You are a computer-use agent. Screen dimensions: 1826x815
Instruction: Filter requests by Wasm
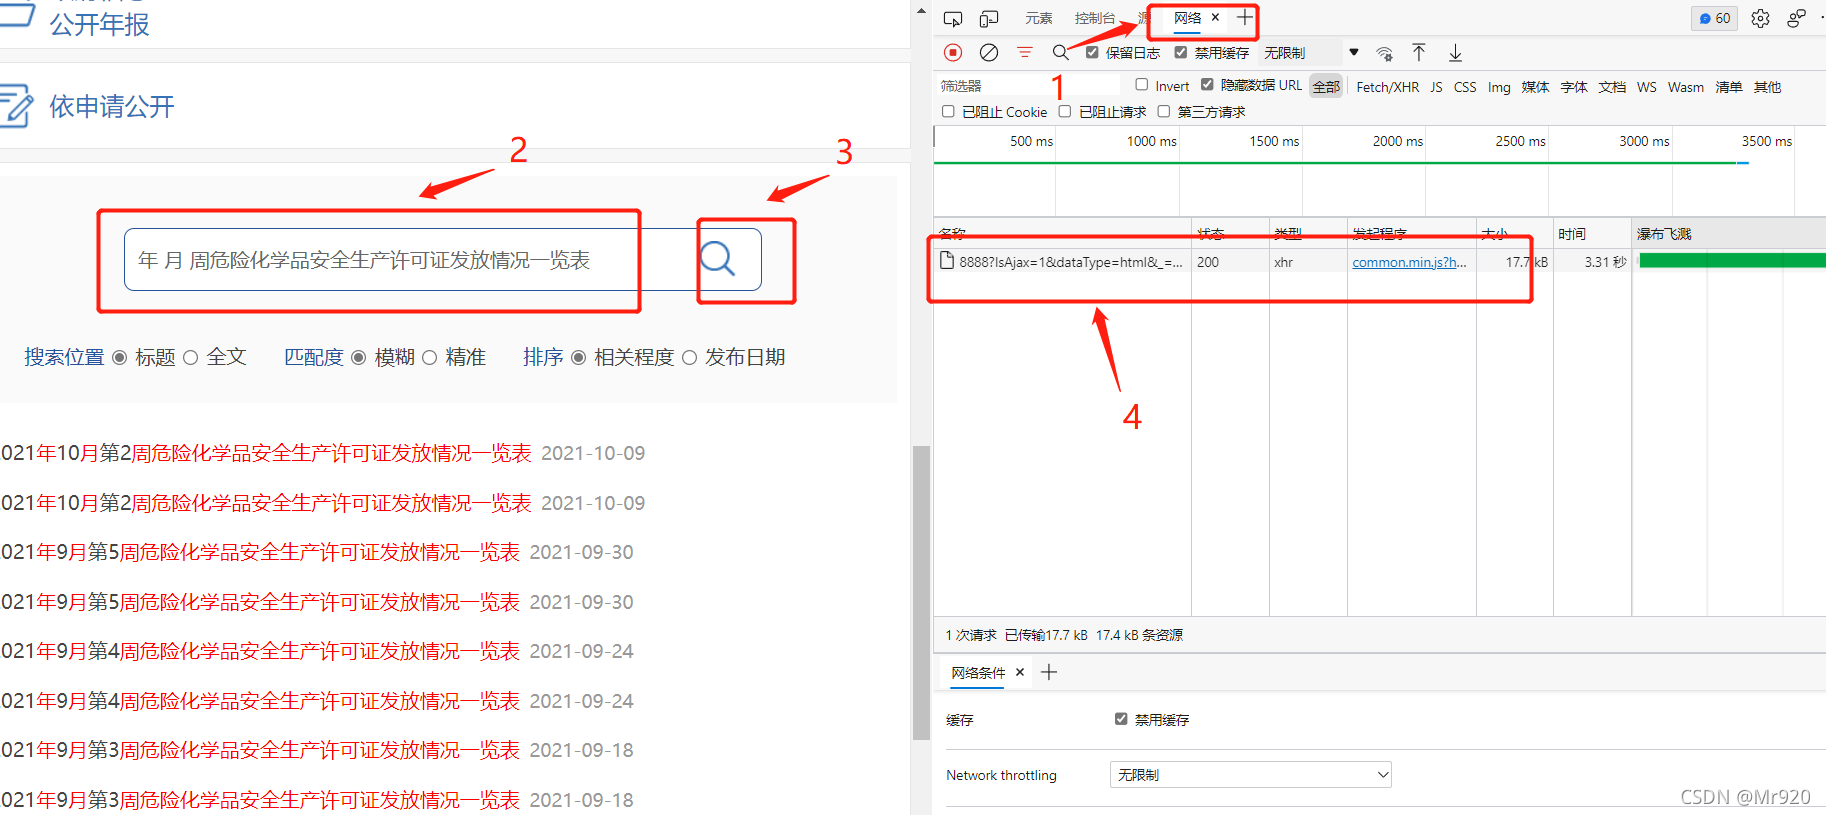click(x=1686, y=87)
